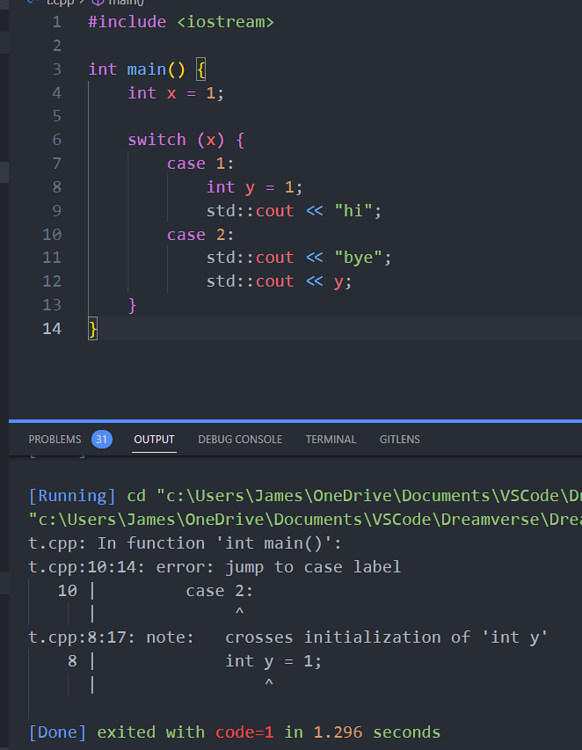Click 'case 2:' in the output error snippet
582x750 pixels.
(220, 591)
